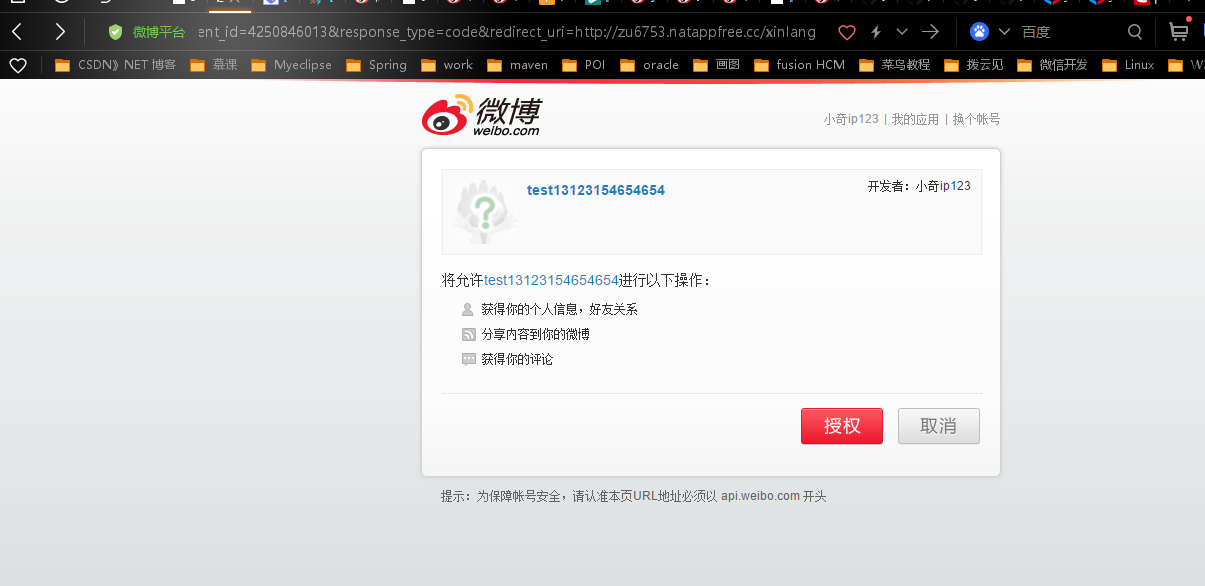Click the green security shield icon

pyautogui.click(x=115, y=32)
